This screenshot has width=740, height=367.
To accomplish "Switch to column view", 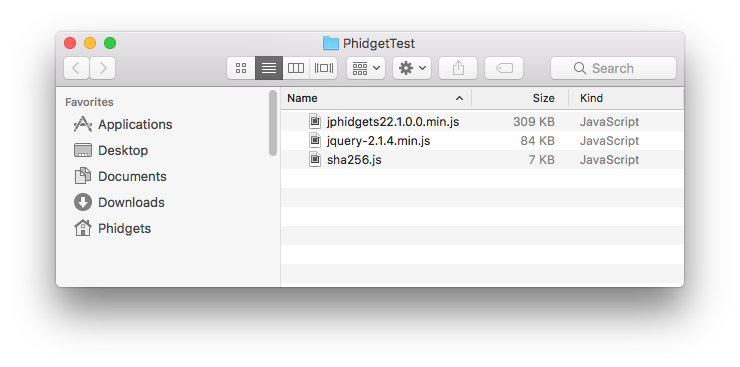I will 296,68.
